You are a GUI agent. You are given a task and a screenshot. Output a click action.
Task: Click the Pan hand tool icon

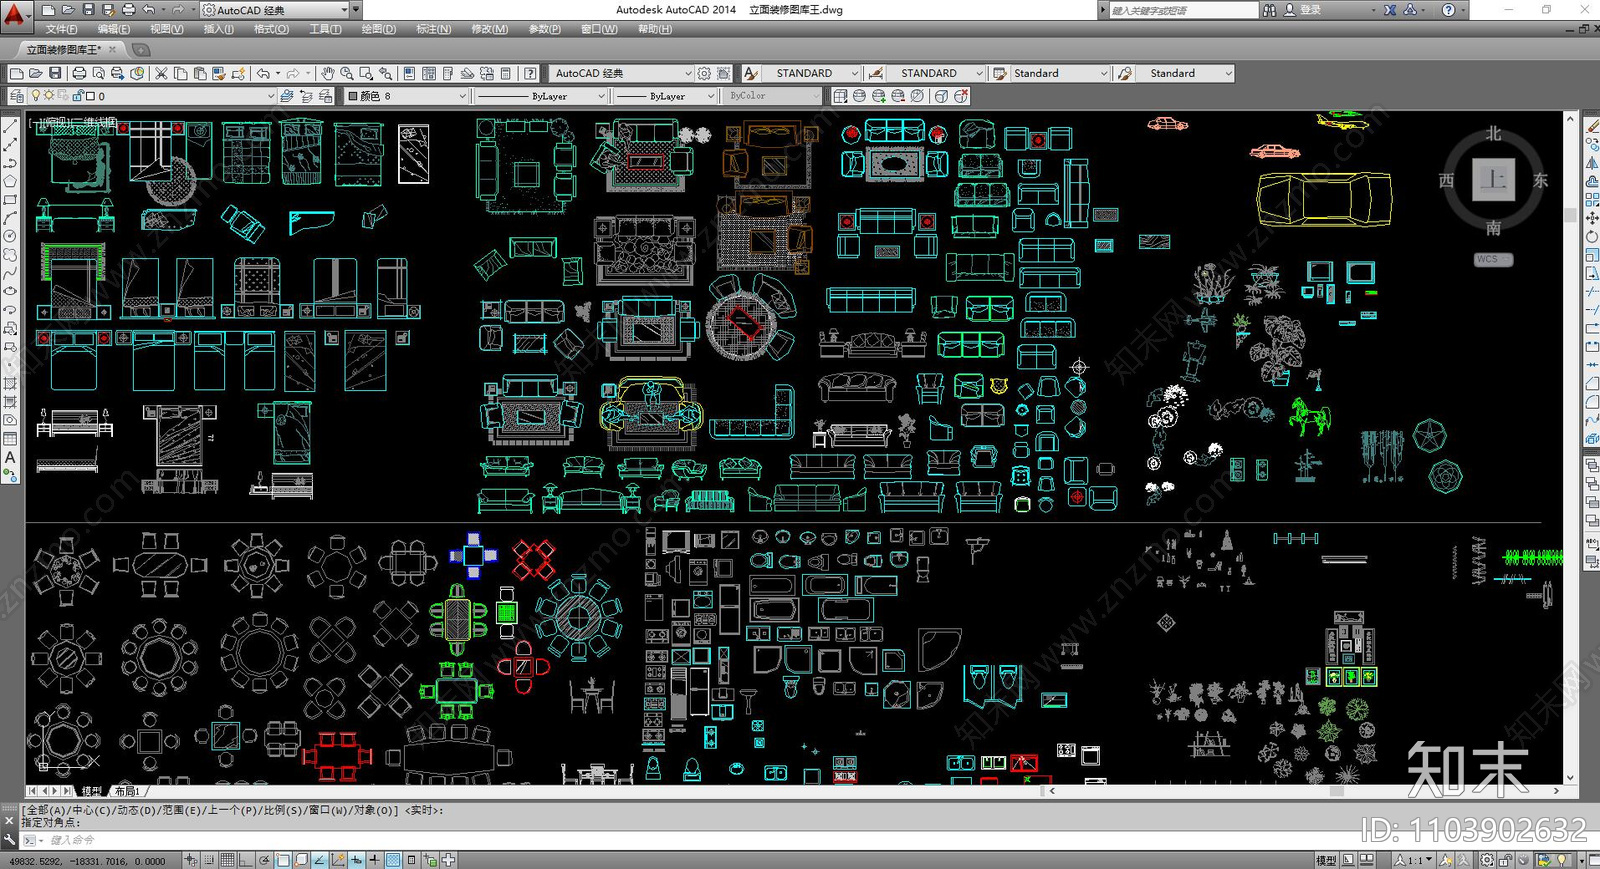(327, 74)
